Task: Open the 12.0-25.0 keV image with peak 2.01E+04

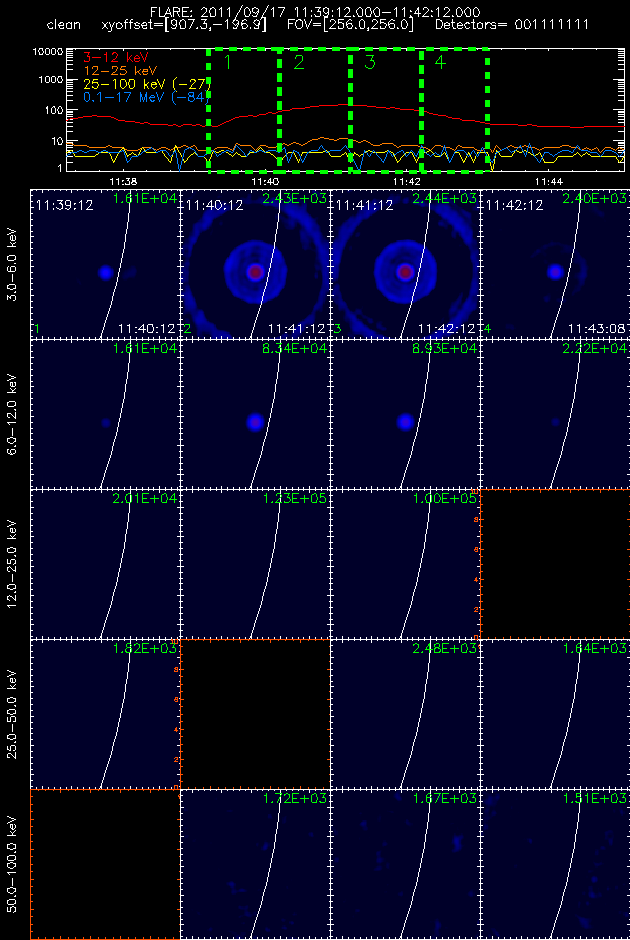Action: (x=105, y=564)
